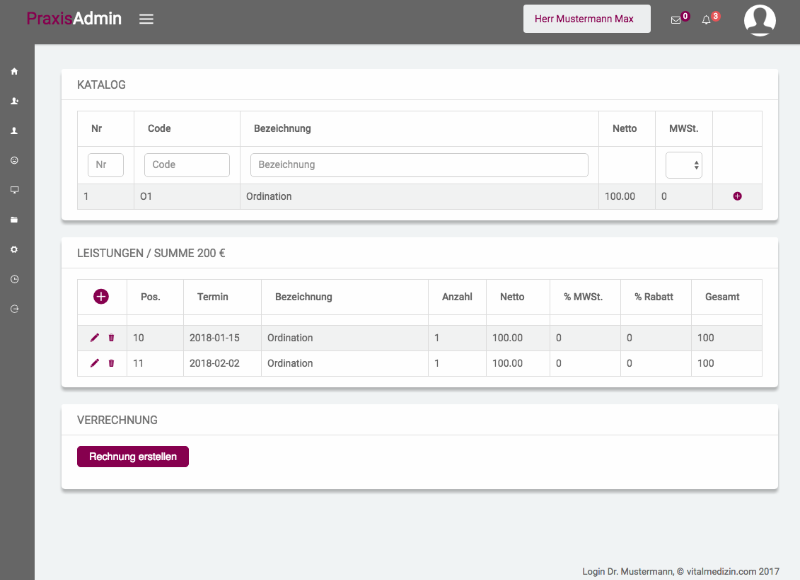Open settings gear in sidebar

[x=14, y=249]
